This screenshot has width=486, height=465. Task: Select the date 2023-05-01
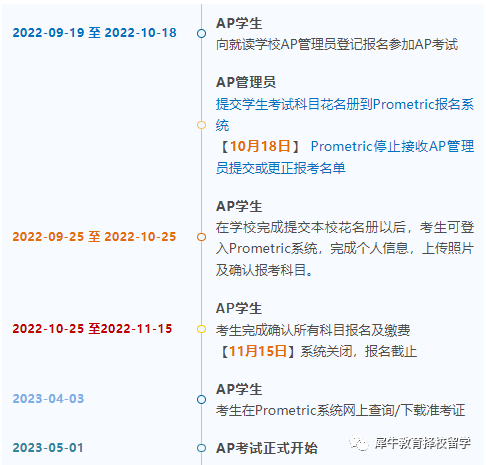tap(48, 448)
